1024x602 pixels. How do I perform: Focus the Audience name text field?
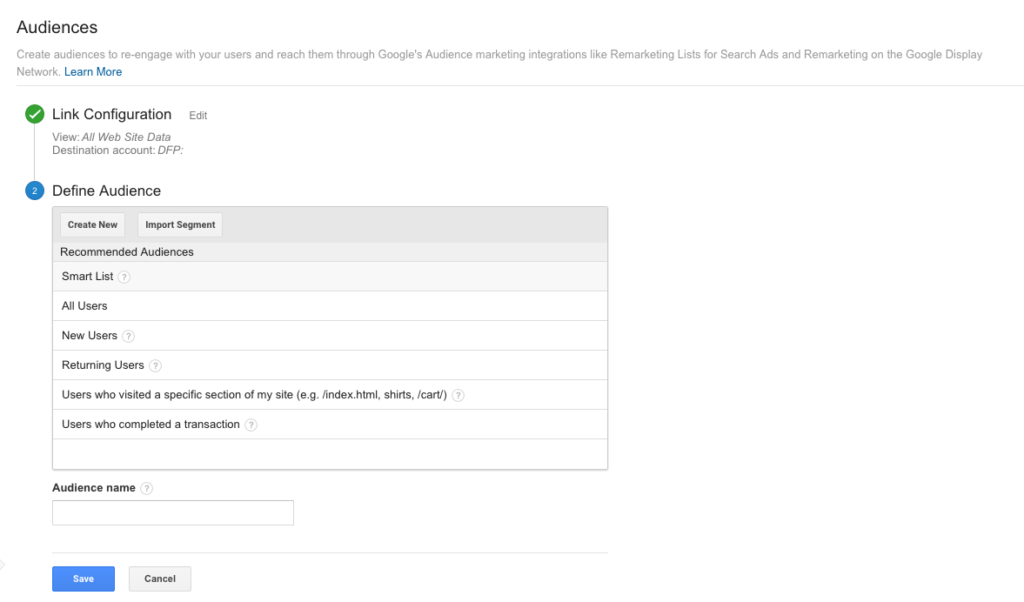(x=173, y=513)
